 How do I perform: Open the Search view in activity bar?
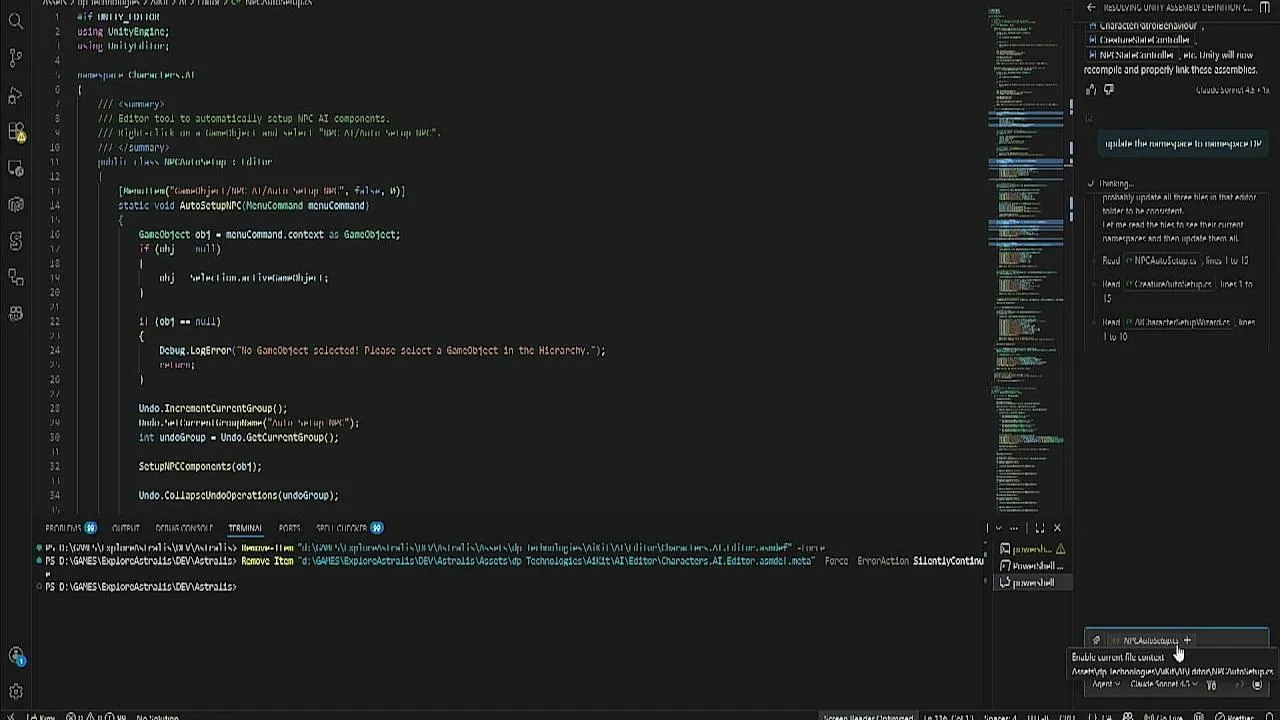[x=16, y=20]
